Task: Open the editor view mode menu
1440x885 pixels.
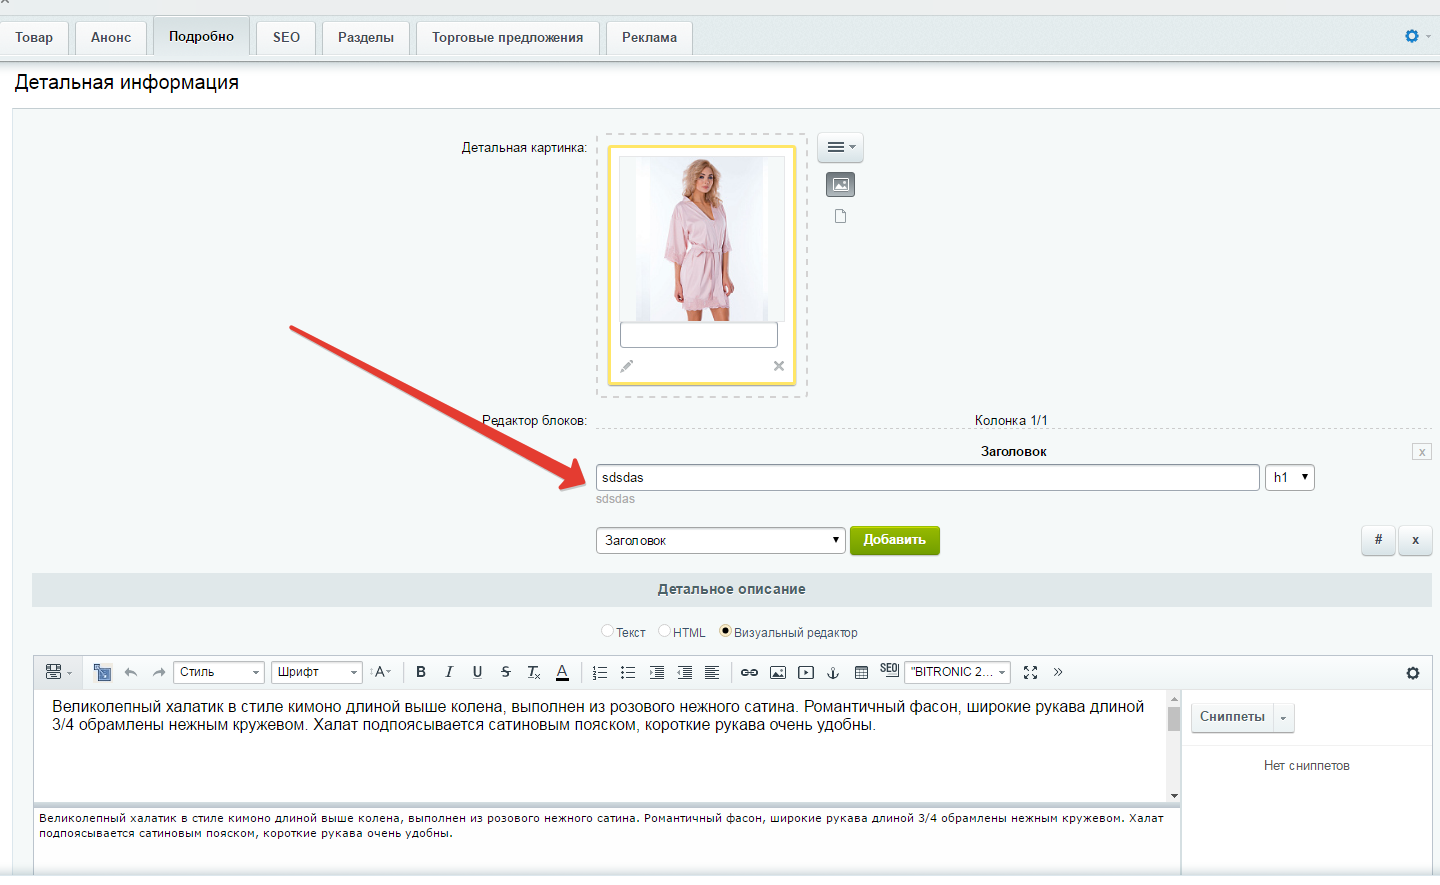Action: pyautogui.click(x=58, y=672)
